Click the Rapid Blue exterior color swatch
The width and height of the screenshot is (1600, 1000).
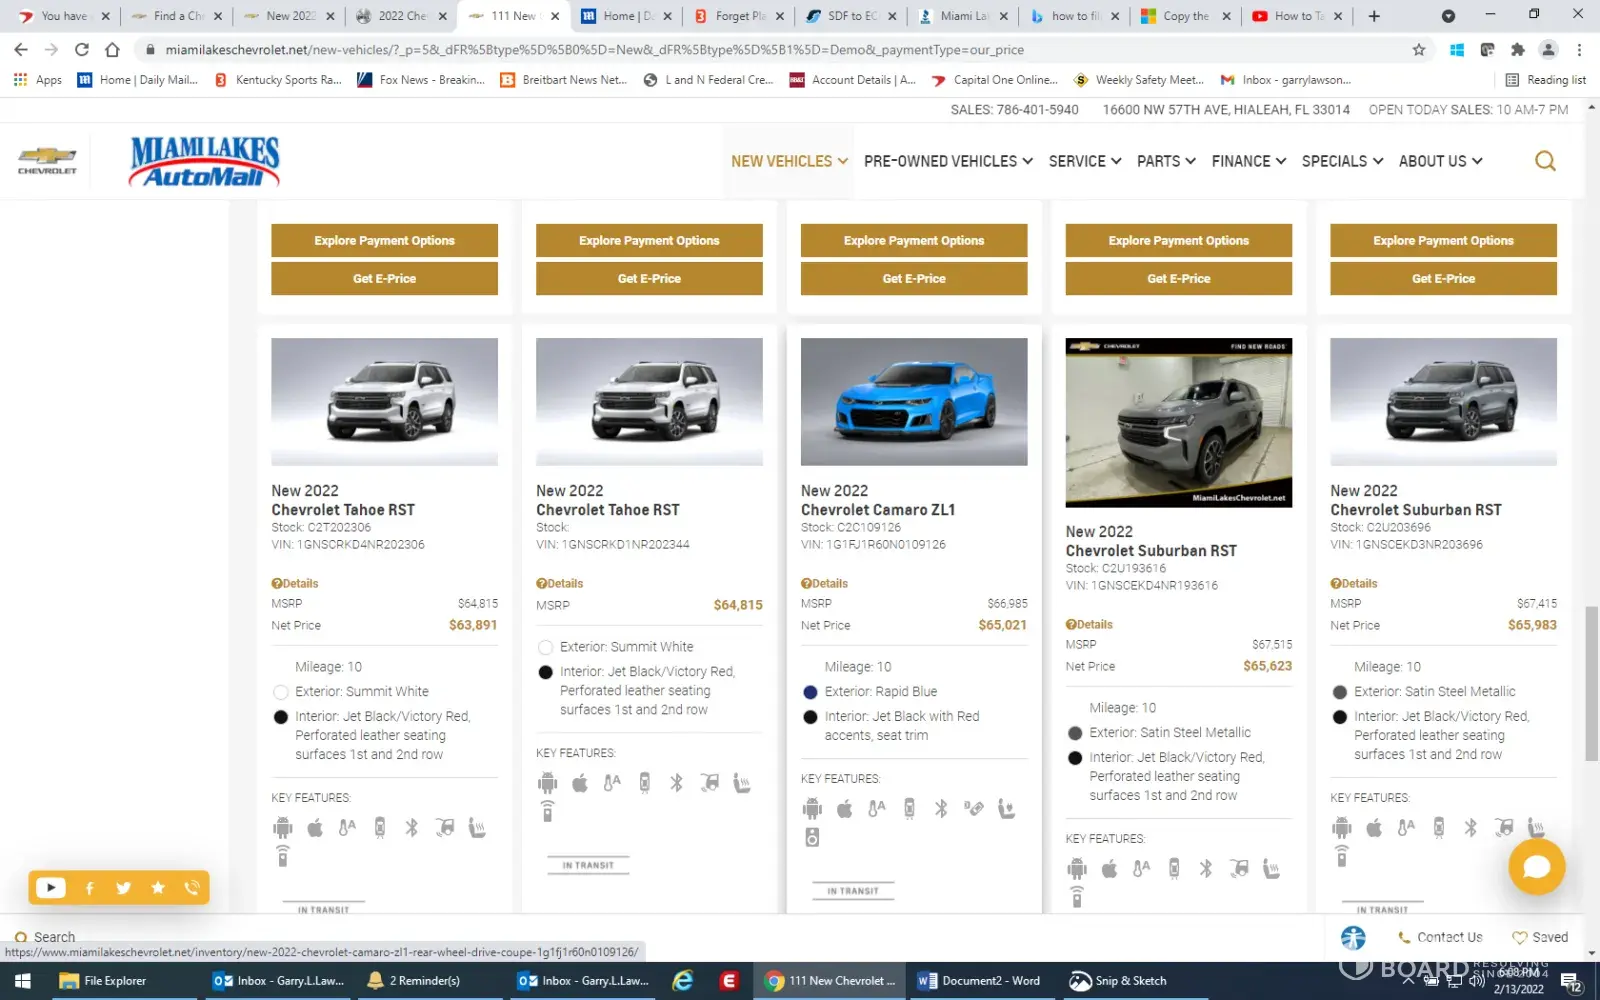[x=811, y=692]
